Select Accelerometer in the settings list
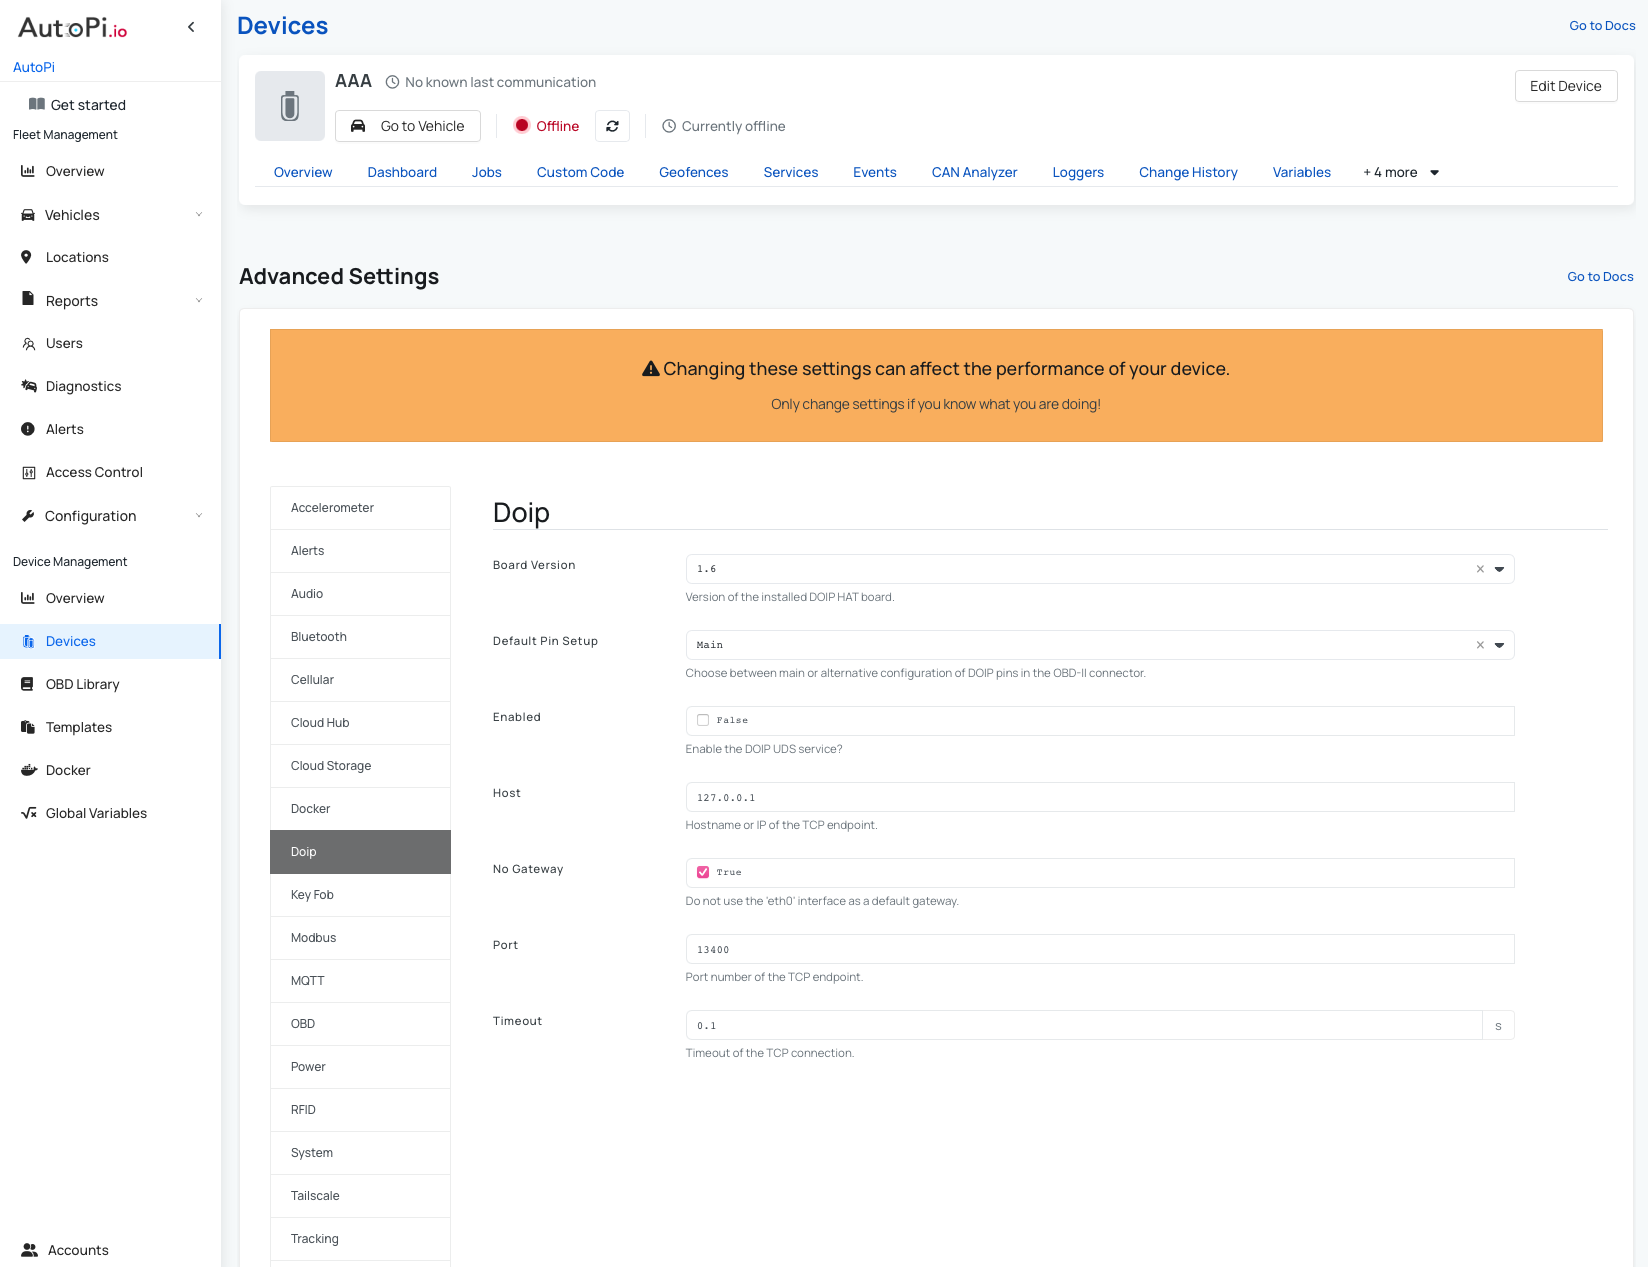 (360, 508)
